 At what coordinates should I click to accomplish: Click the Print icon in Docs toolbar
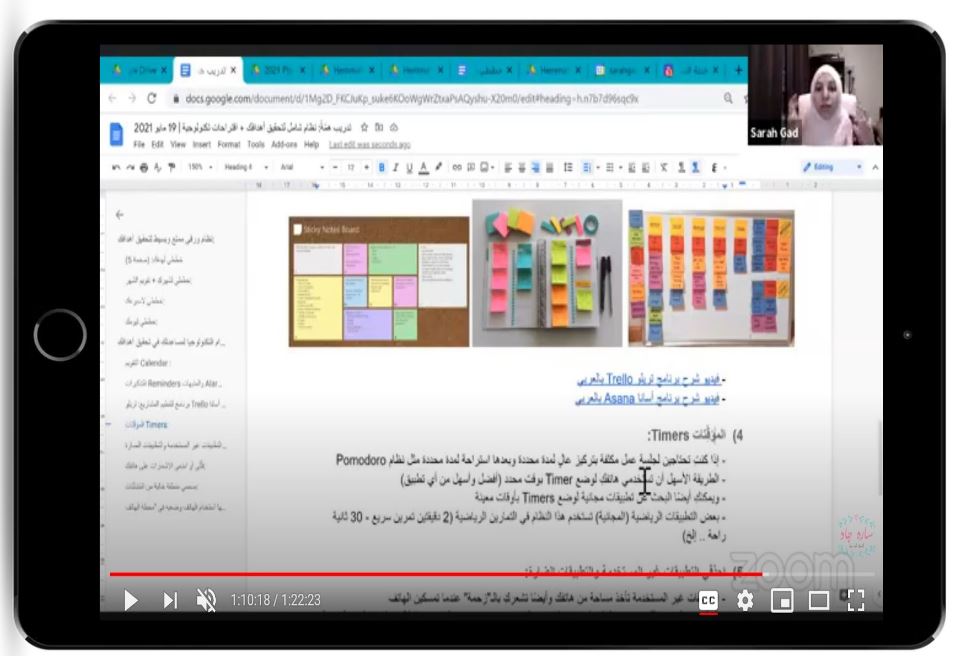click(145, 167)
